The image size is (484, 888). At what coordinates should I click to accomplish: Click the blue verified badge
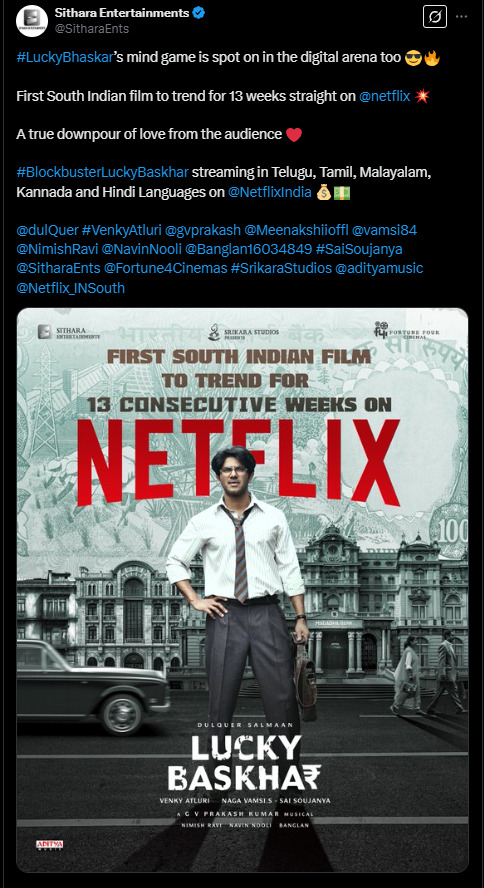pyautogui.click(x=199, y=12)
